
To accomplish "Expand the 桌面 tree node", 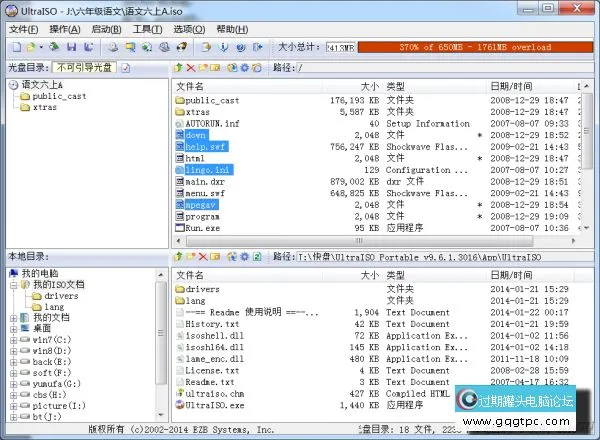I will pos(14,329).
